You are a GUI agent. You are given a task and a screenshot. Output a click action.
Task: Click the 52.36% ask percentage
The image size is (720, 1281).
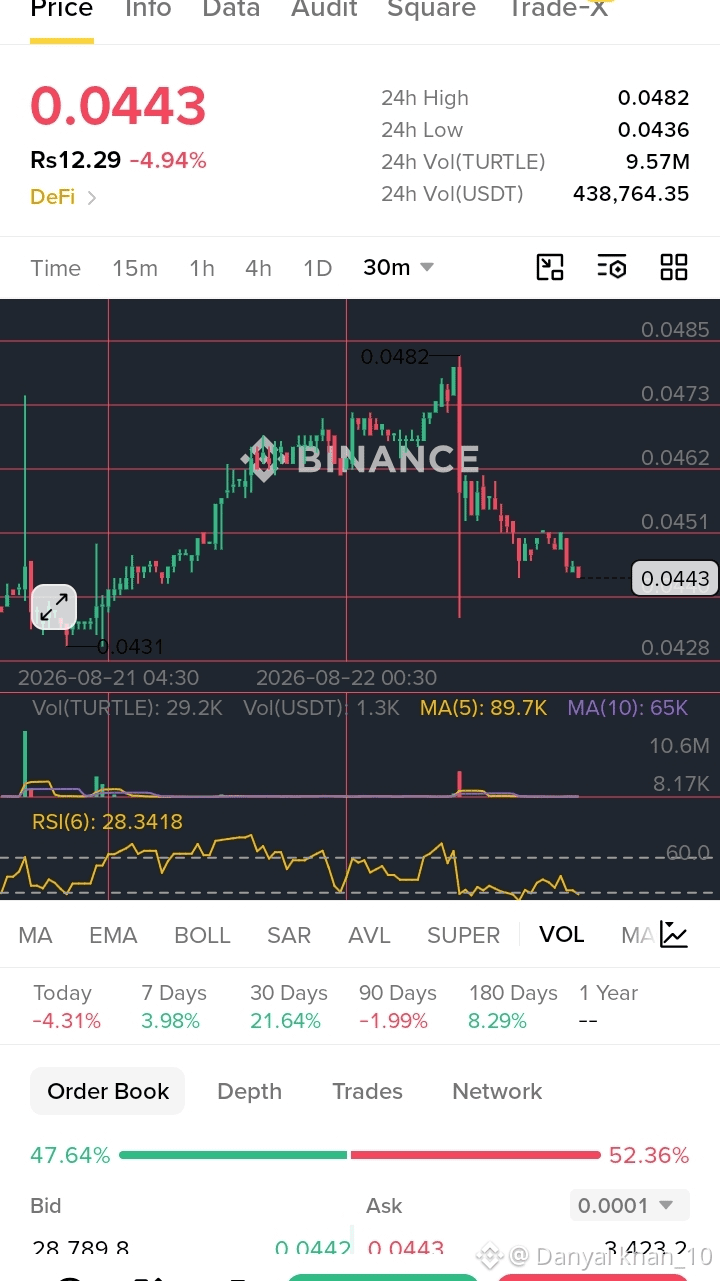pyautogui.click(x=649, y=1155)
